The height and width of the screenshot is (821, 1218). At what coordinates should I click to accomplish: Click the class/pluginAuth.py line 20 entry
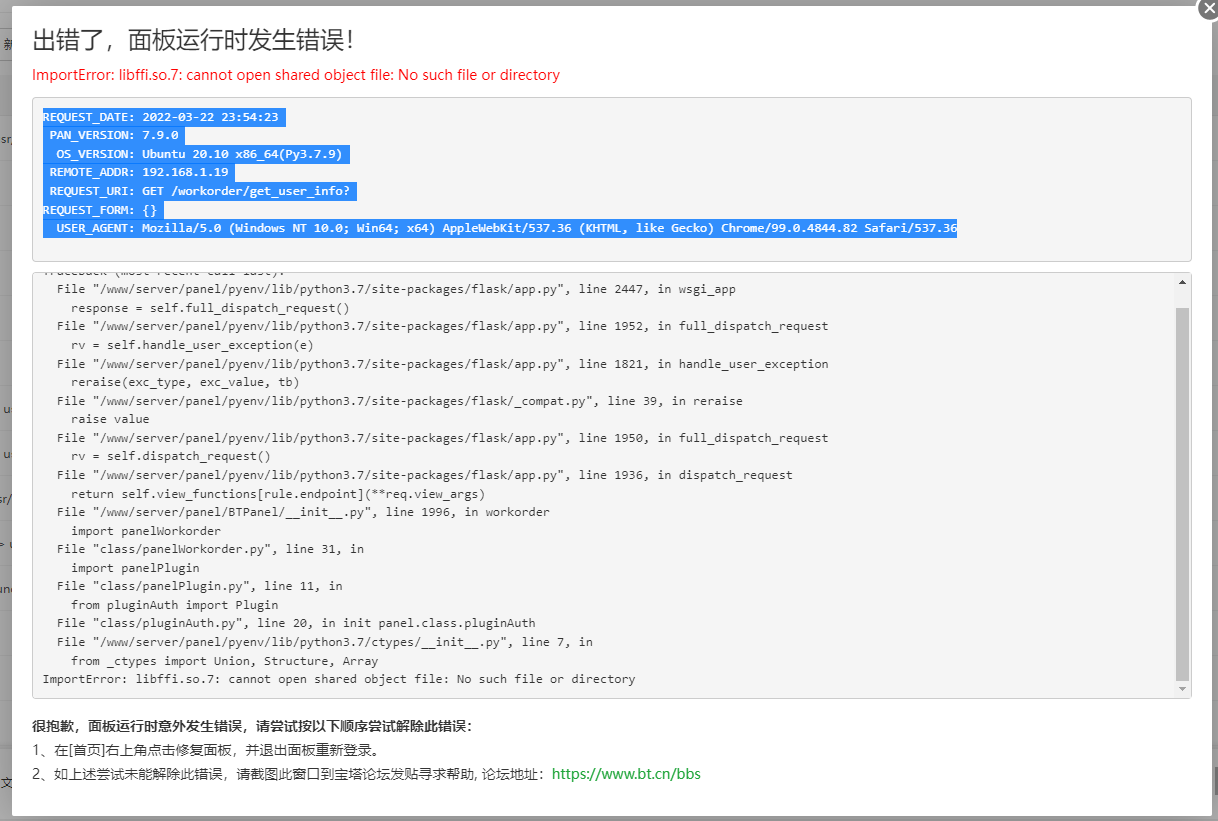click(296, 623)
